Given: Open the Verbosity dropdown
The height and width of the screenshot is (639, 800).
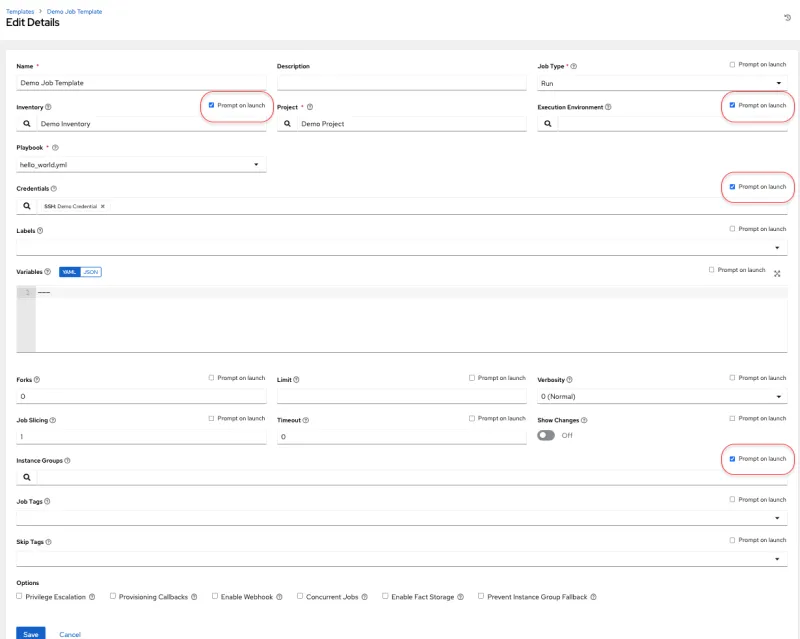Looking at the screenshot, I should 661,396.
